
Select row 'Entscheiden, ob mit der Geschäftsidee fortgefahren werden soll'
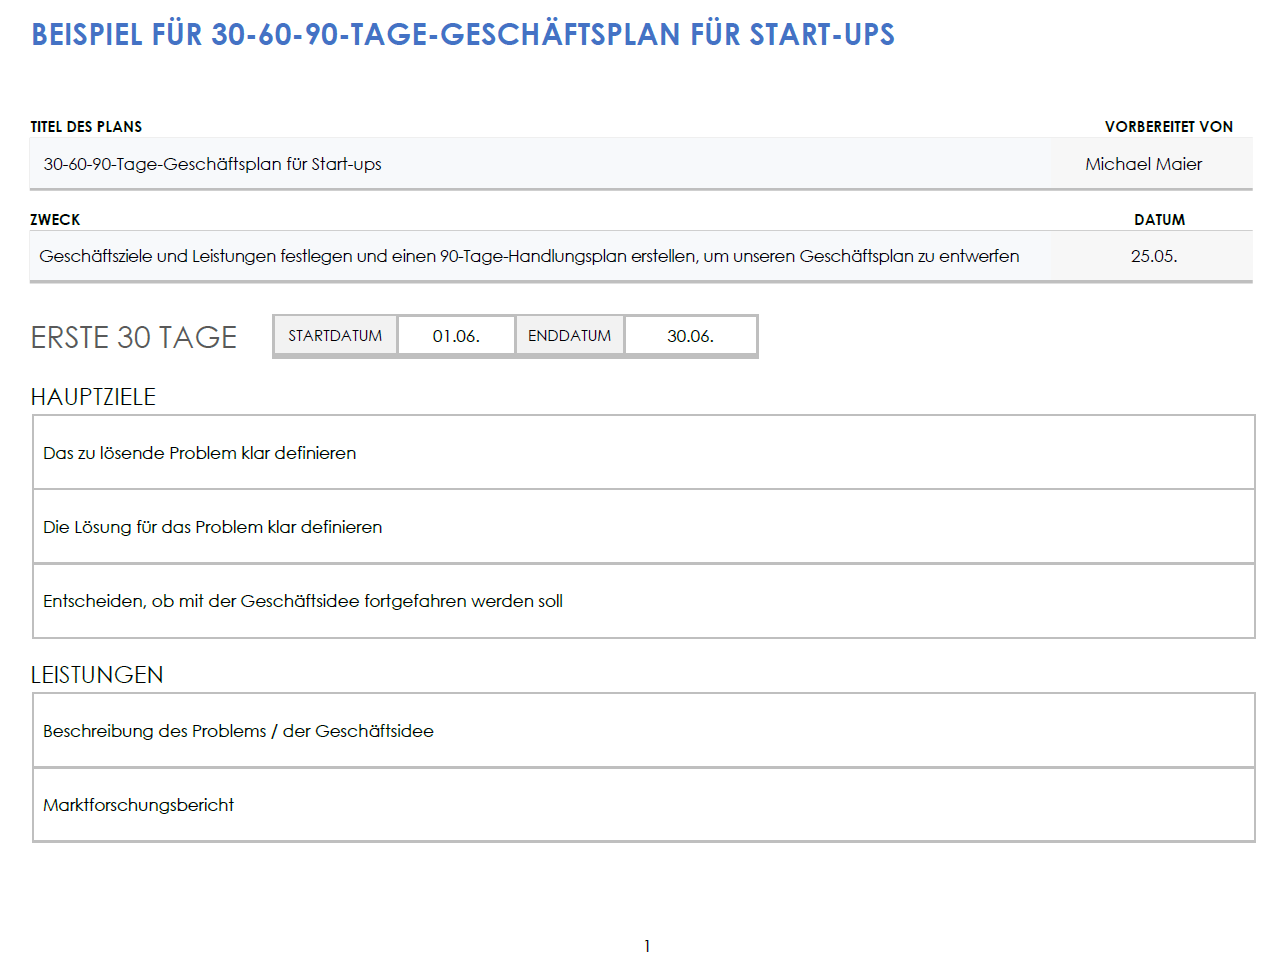pos(644,601)
